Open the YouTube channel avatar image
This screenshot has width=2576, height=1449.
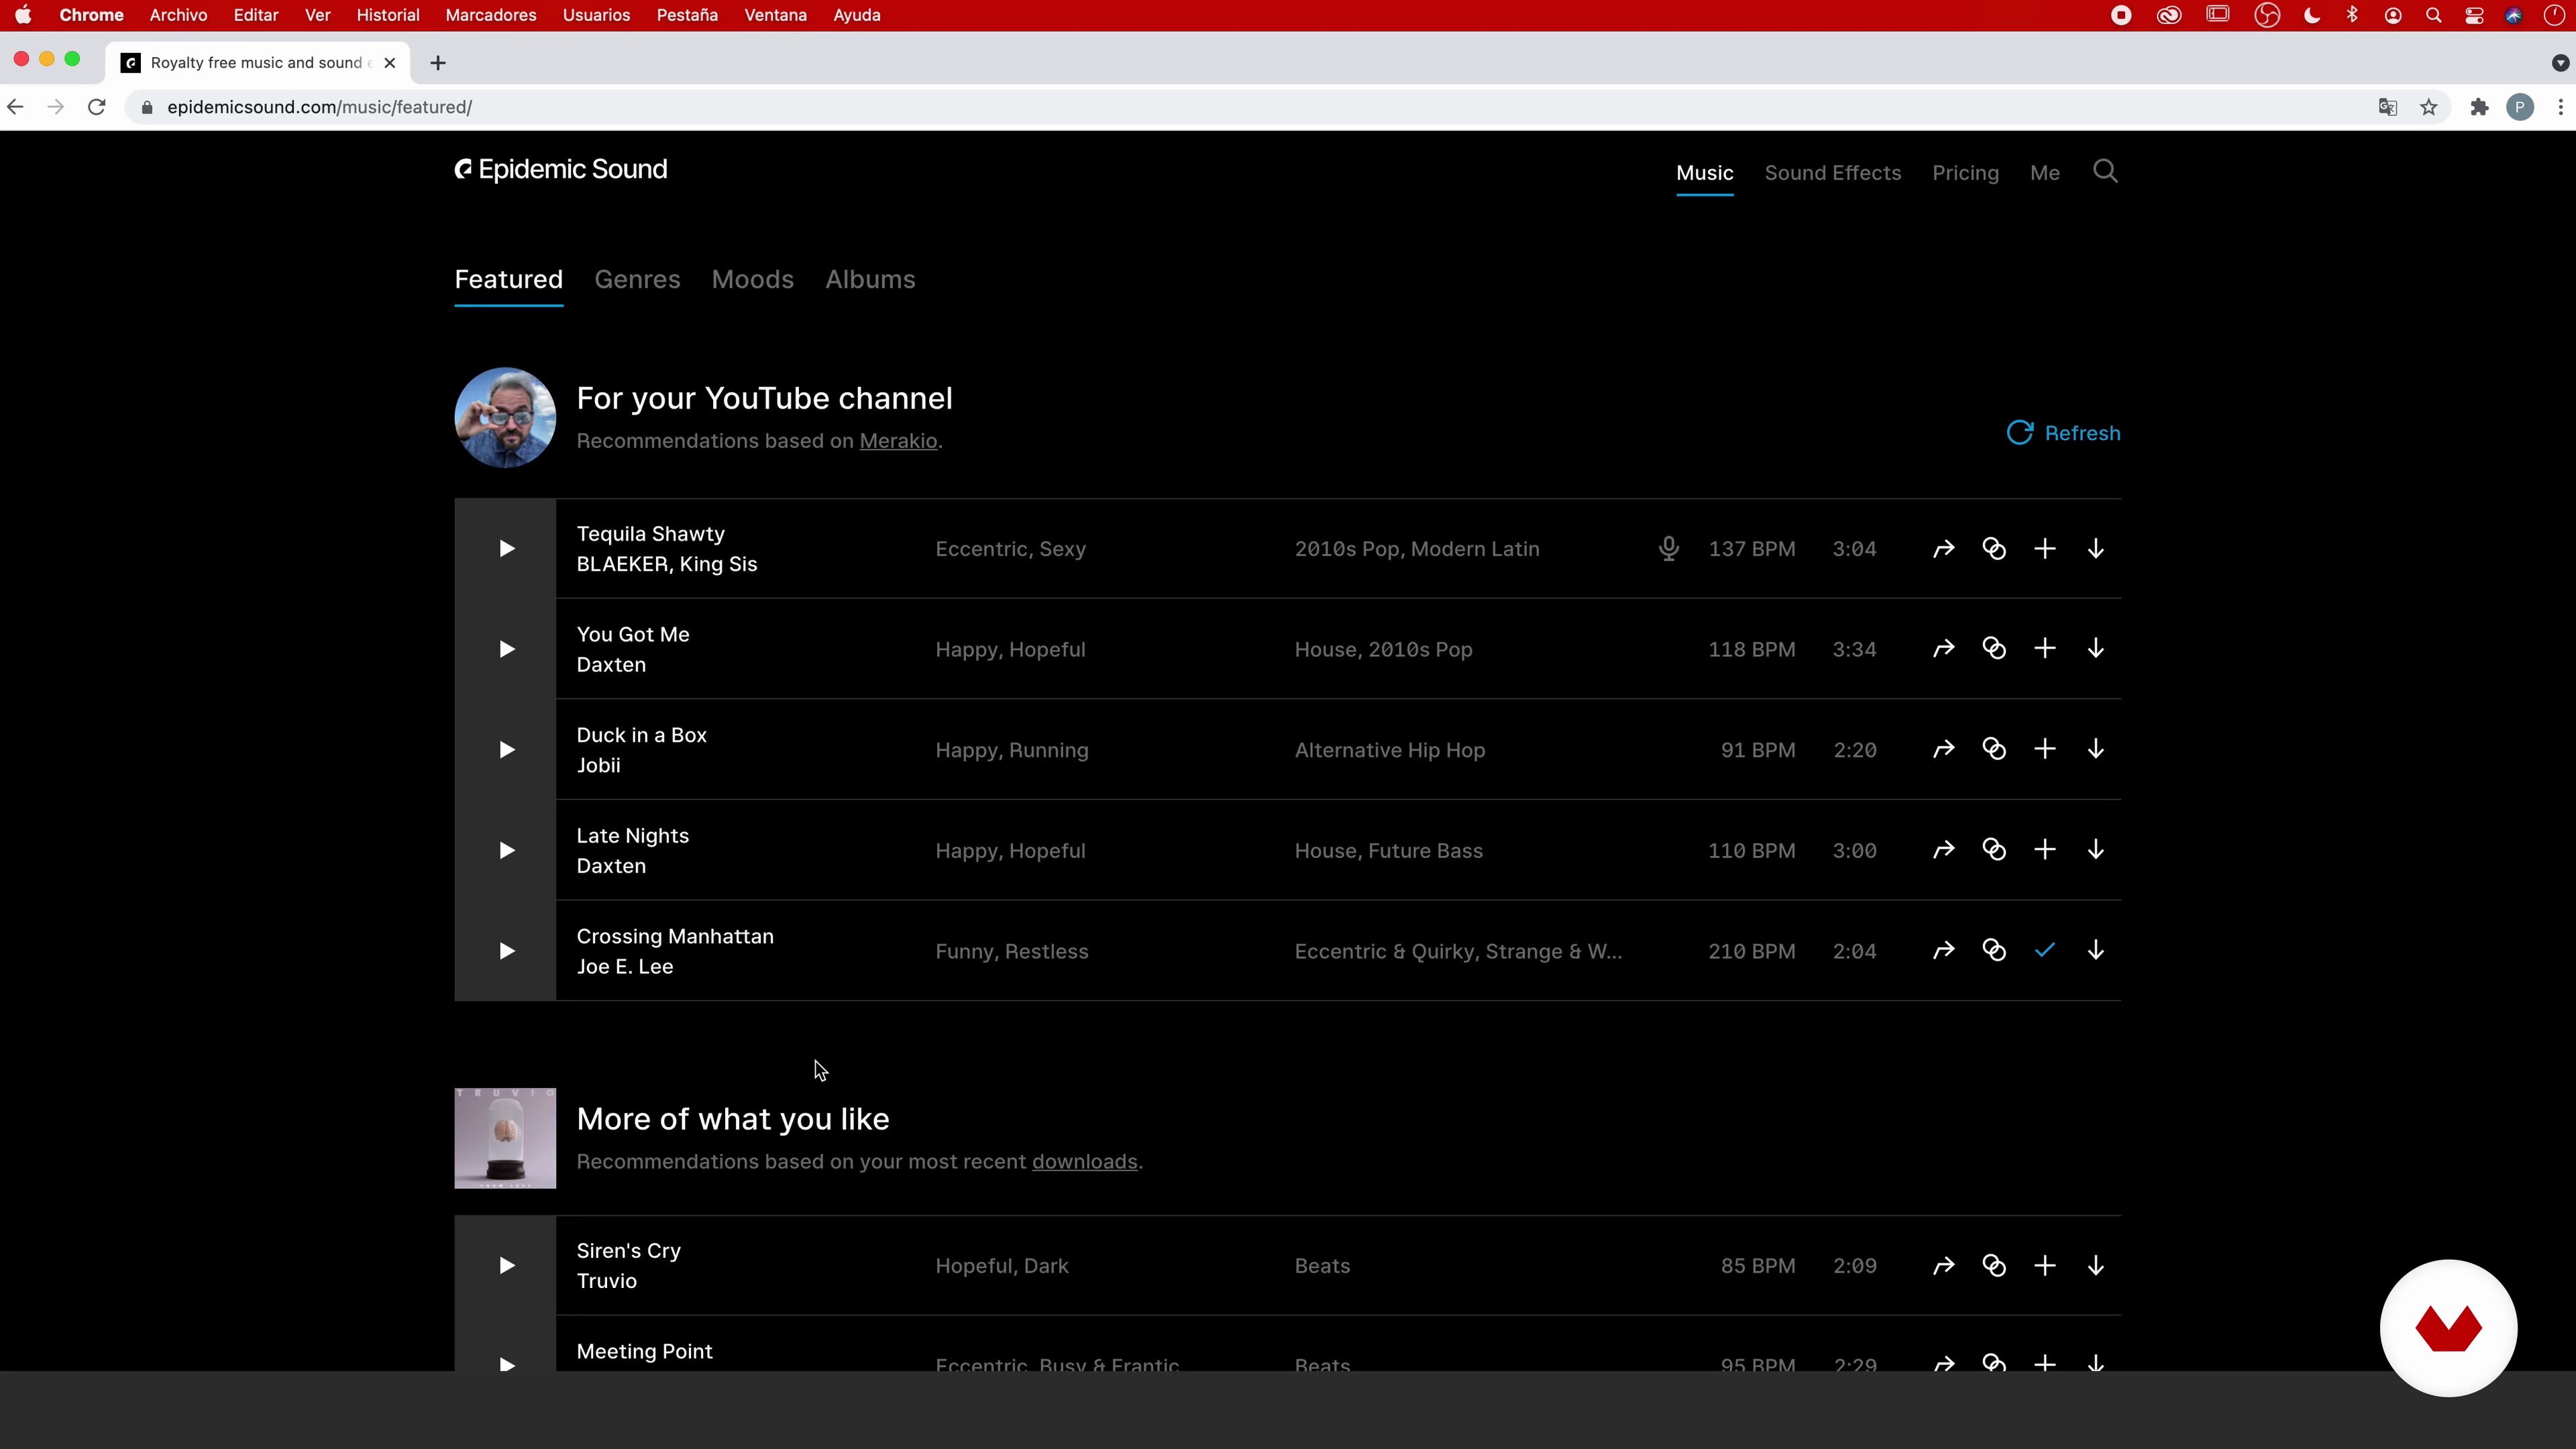point(505,418)
